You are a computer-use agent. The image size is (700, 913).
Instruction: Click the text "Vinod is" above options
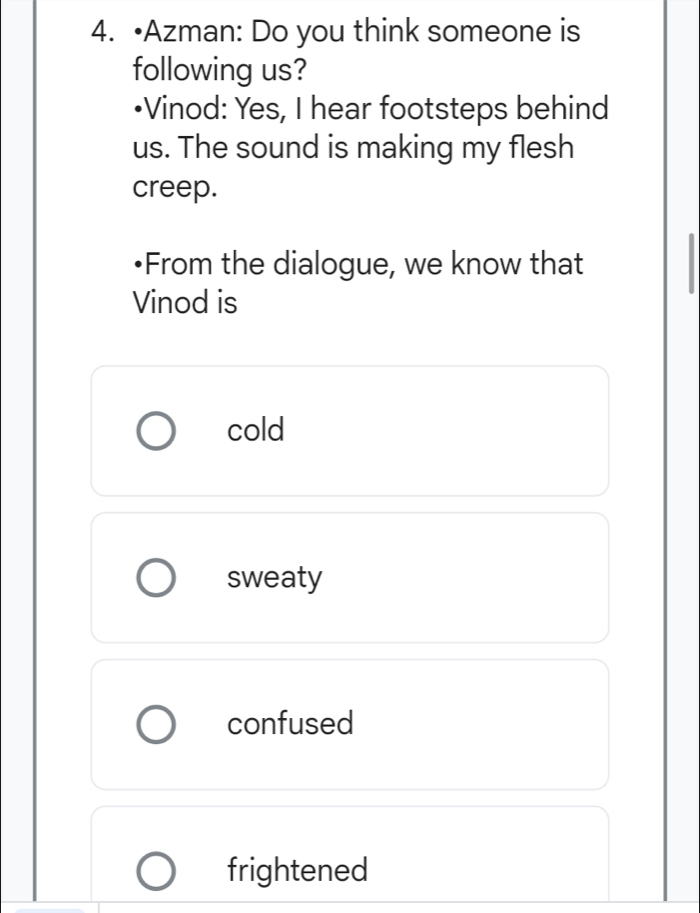185,304
